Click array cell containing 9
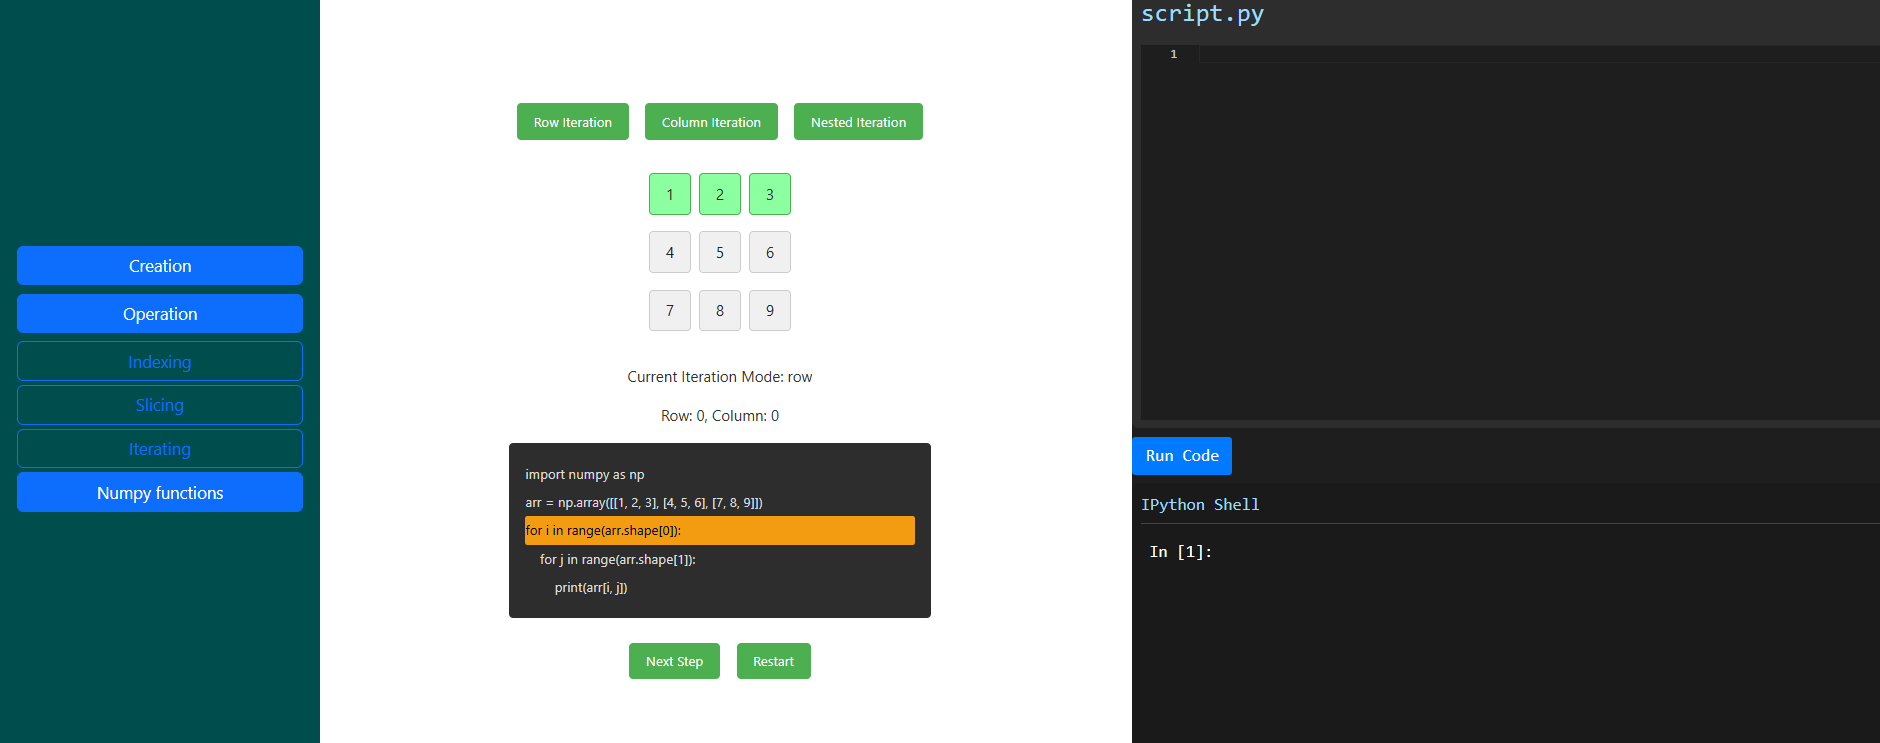The height and width of the screenshot is (743, 1880). click(770, 310)
